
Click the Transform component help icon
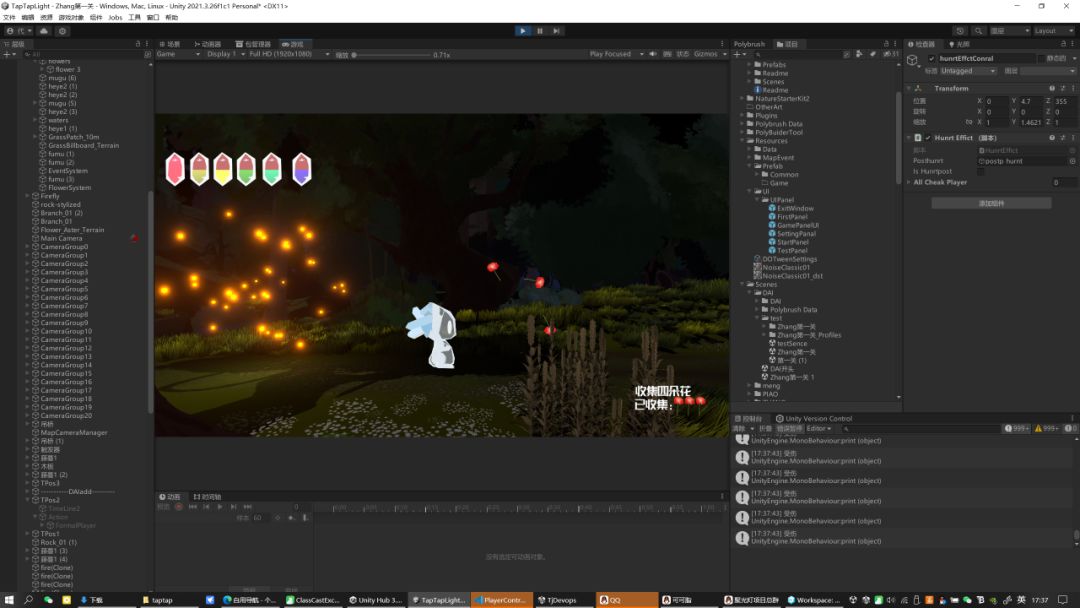[1052, 88]
